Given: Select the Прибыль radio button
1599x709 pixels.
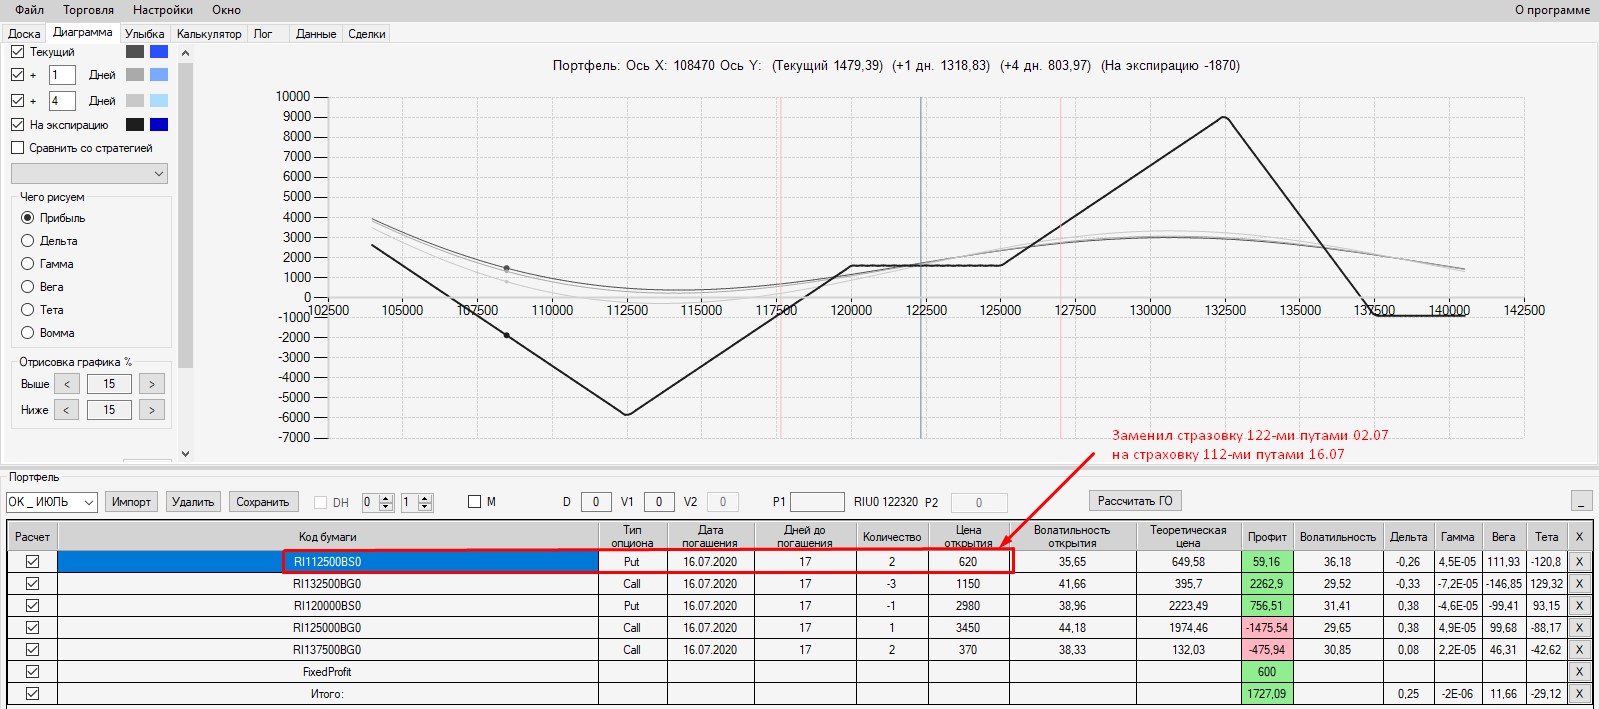Looking at the screenshot, I should [28, 218].
